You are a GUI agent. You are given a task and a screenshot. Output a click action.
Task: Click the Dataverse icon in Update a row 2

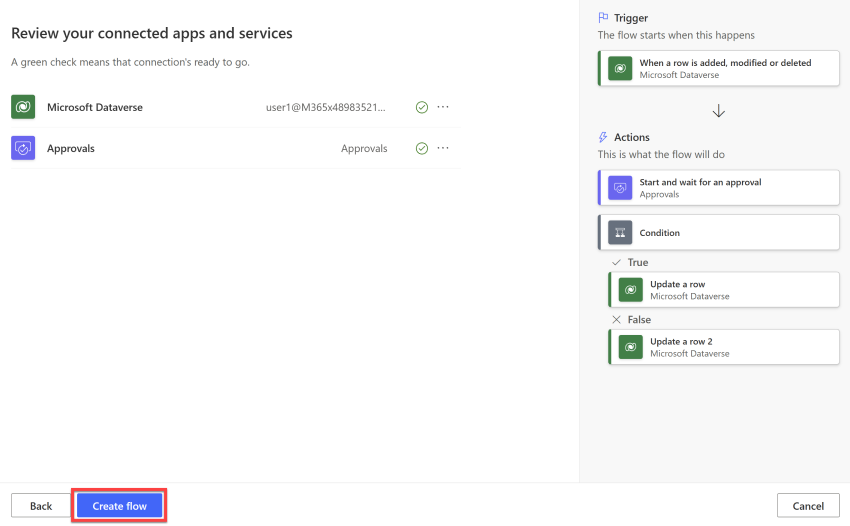[631, 347]
